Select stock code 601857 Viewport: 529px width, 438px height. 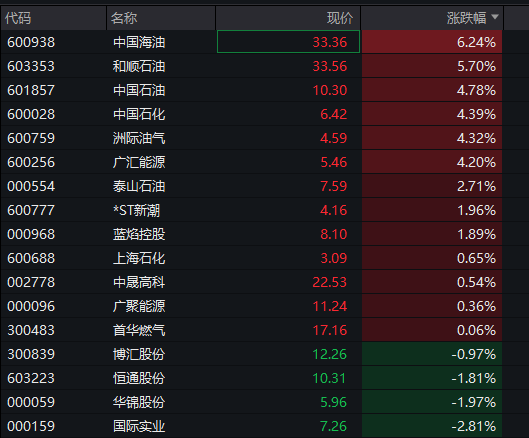pos(31,90)
